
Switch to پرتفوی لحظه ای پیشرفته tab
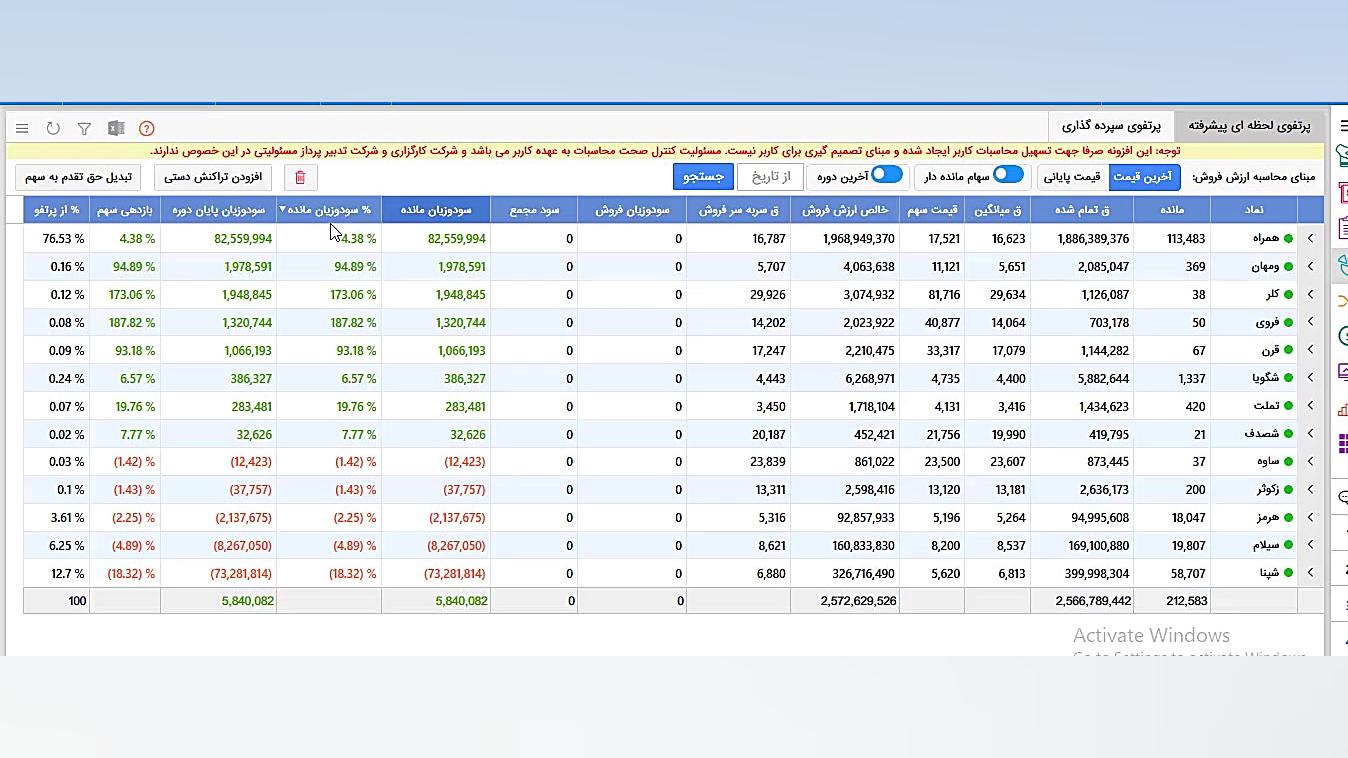(x=1248, y=126)
